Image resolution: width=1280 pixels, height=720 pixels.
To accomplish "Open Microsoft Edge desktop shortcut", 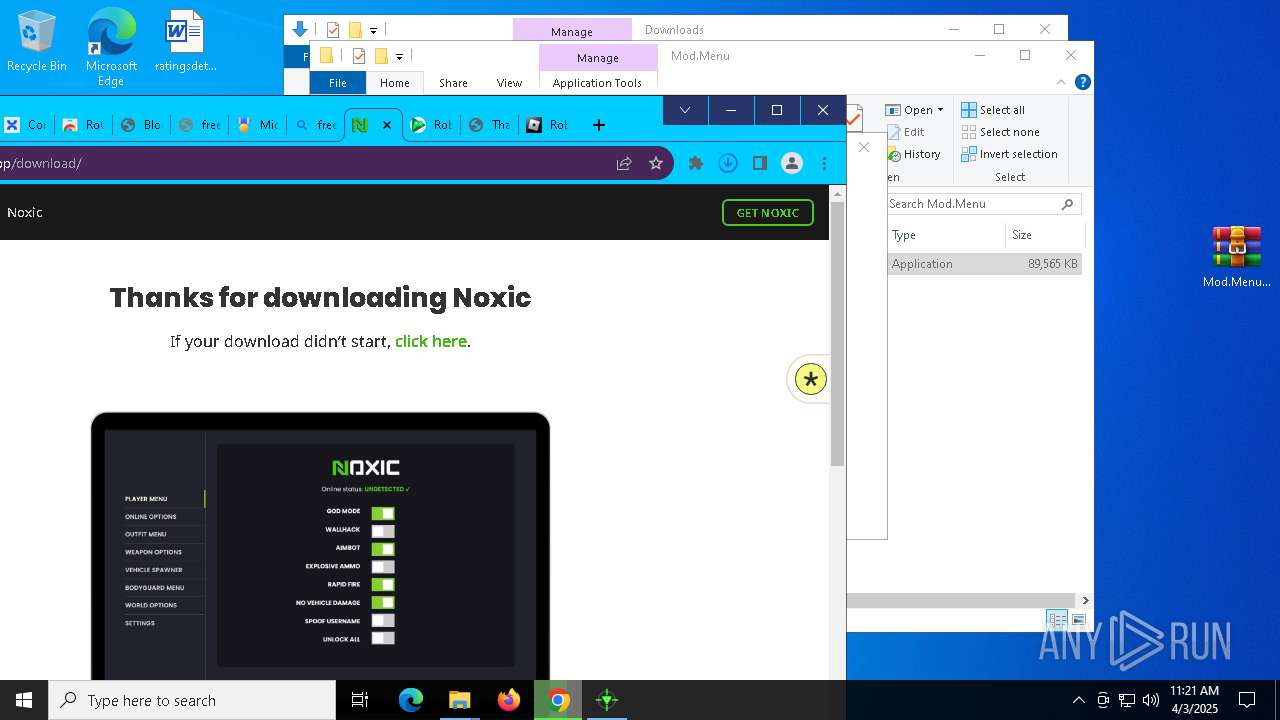I will click(111, 48).
